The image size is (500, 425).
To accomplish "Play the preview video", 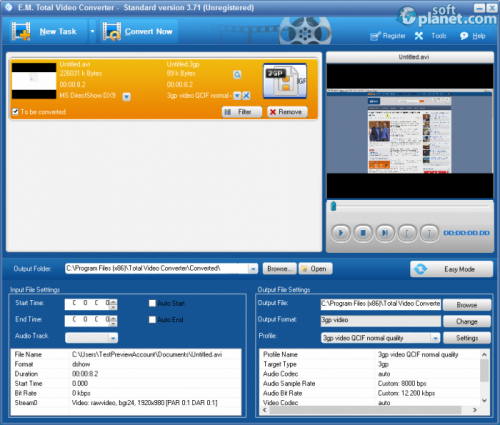I will [341, 233].
